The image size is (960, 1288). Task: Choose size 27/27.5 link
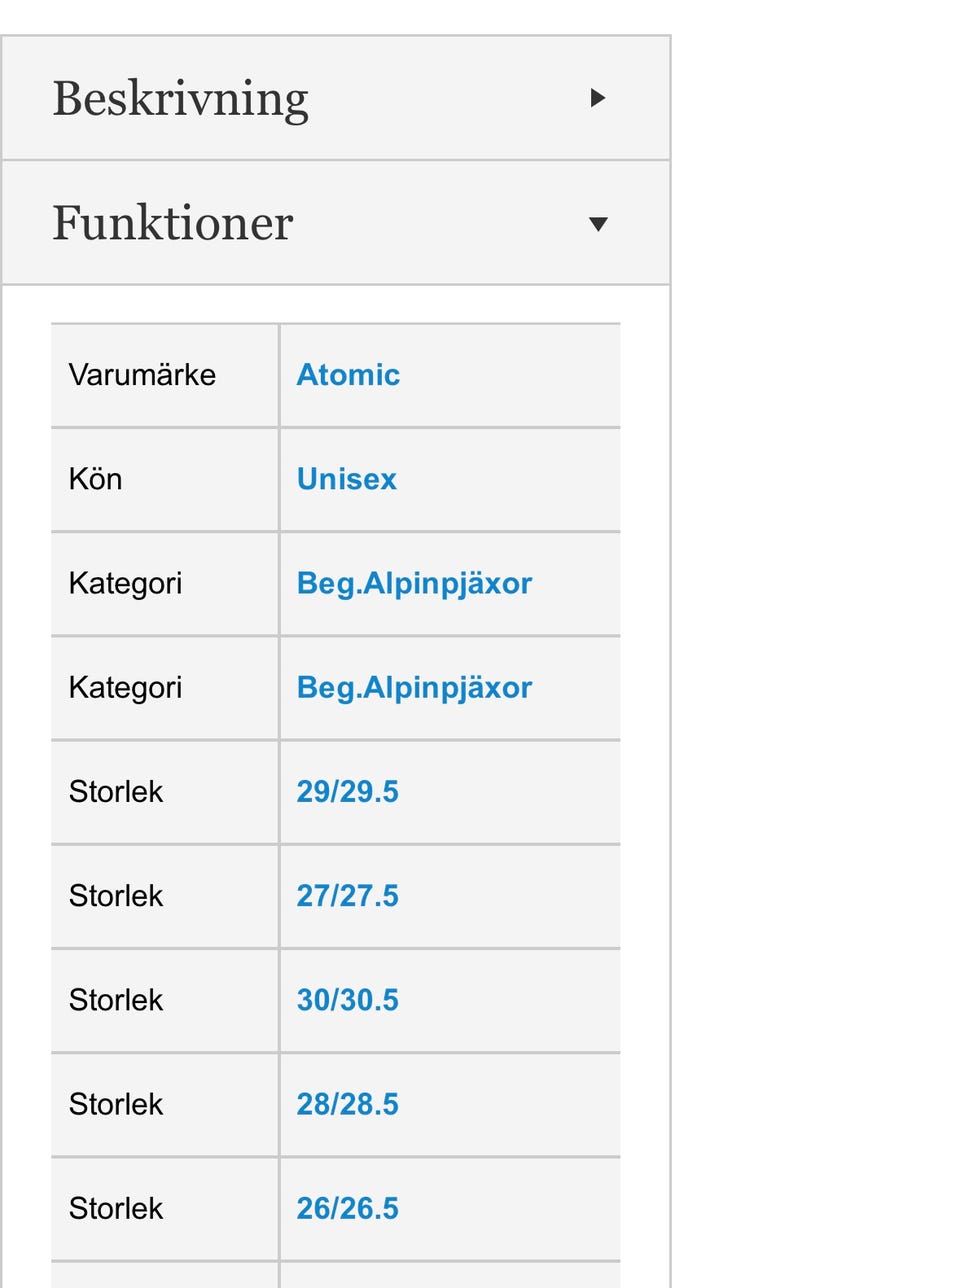point(347,895)
